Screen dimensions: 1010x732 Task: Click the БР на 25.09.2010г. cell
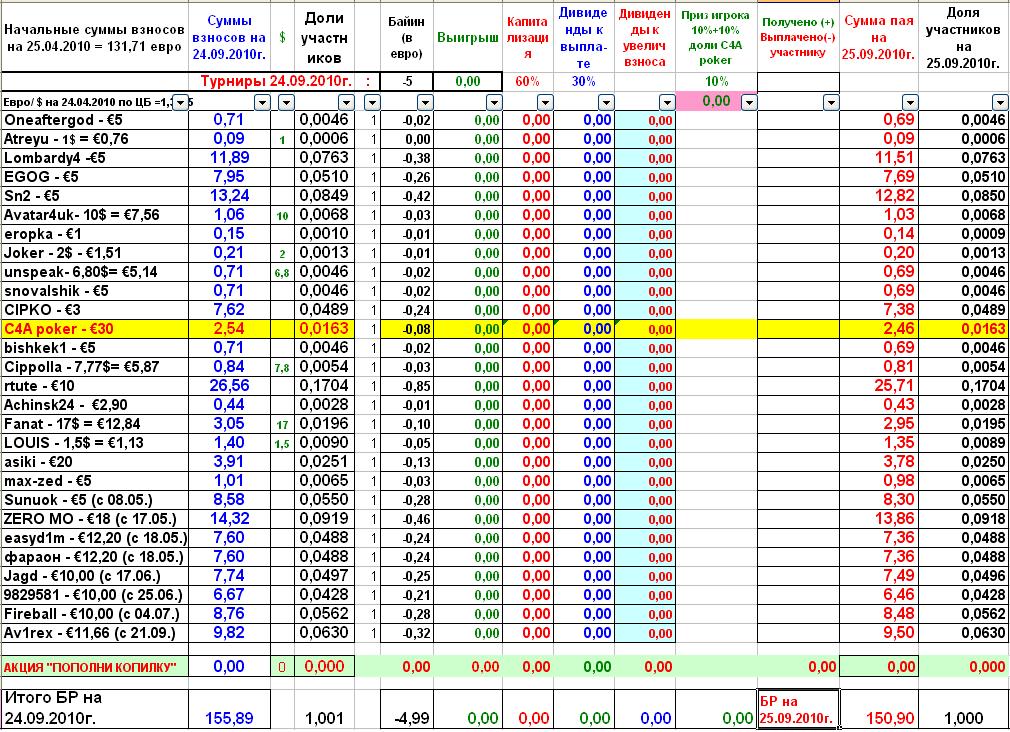798,709
